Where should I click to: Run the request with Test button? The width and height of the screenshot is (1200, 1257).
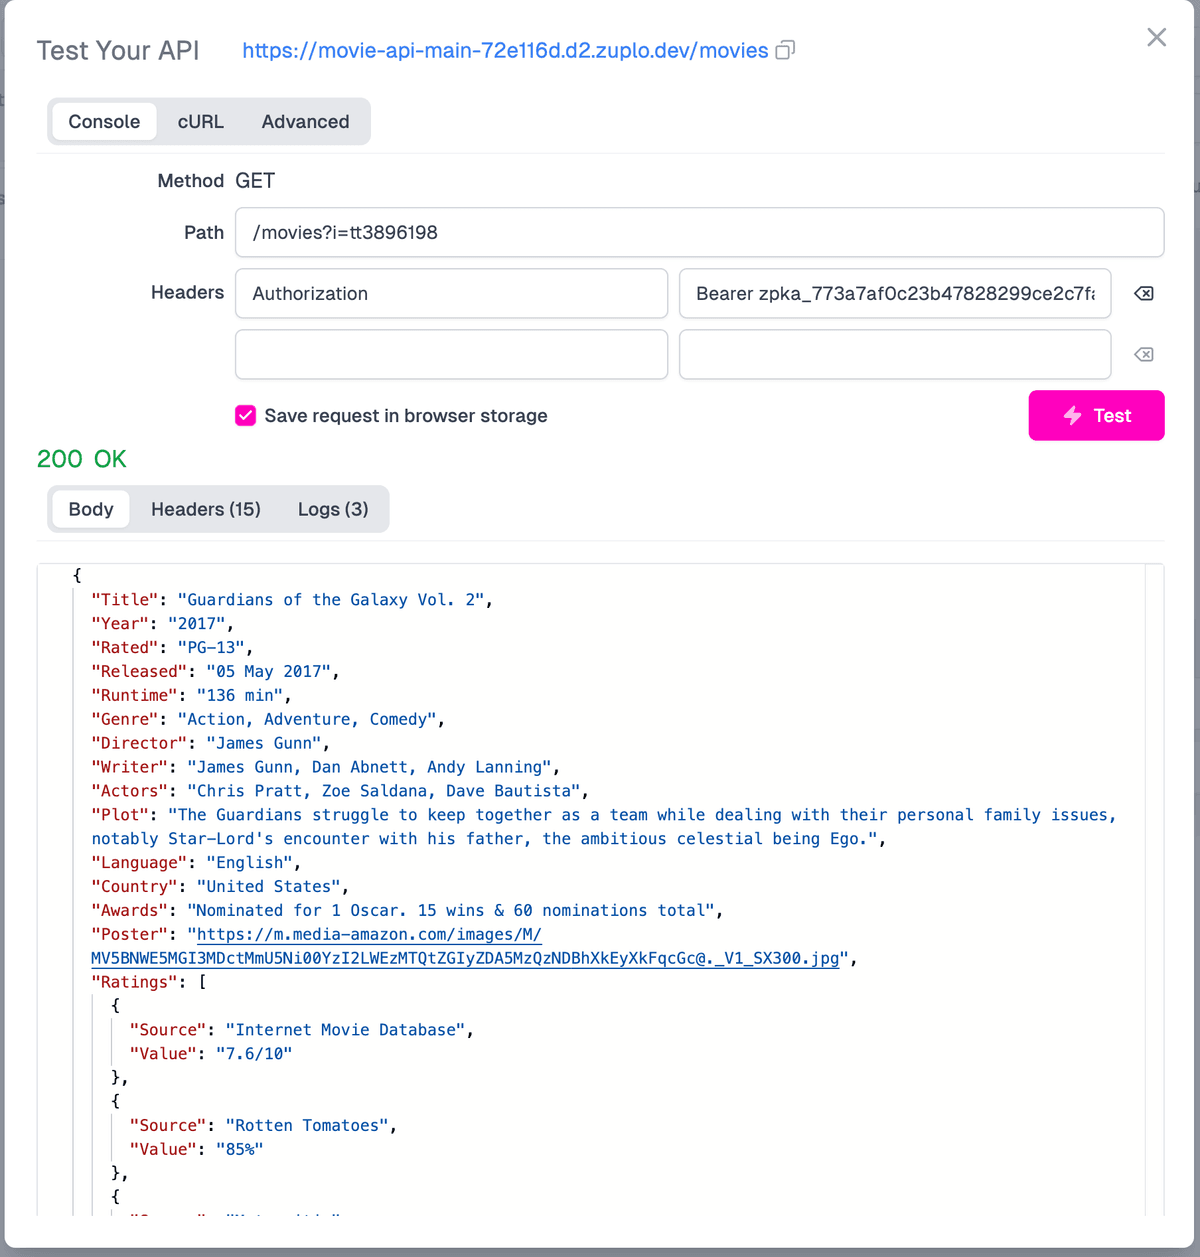tap(1096, 415)
